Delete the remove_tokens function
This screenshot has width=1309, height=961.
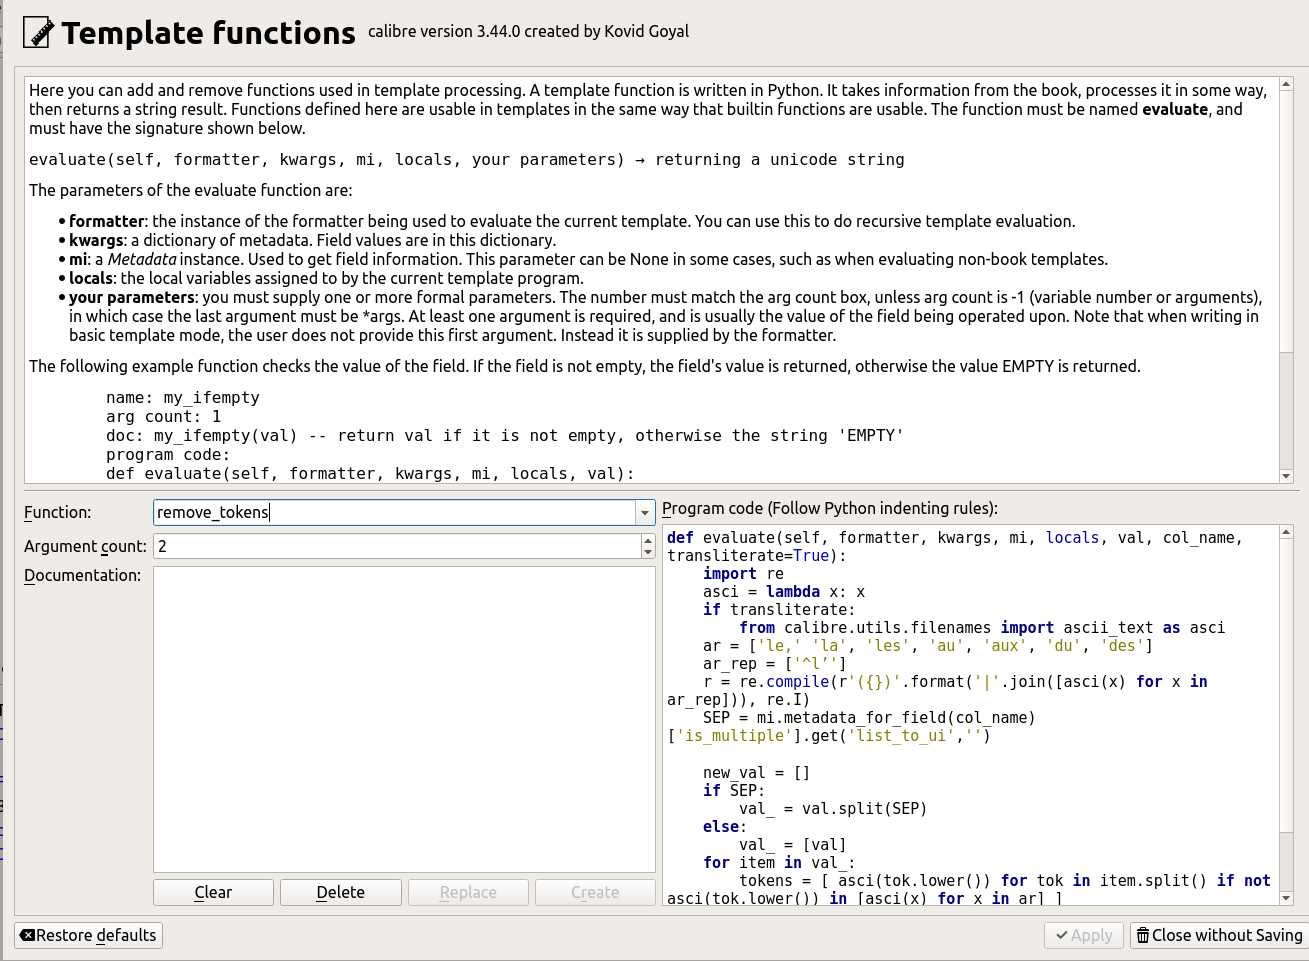[x=340, y=892]
